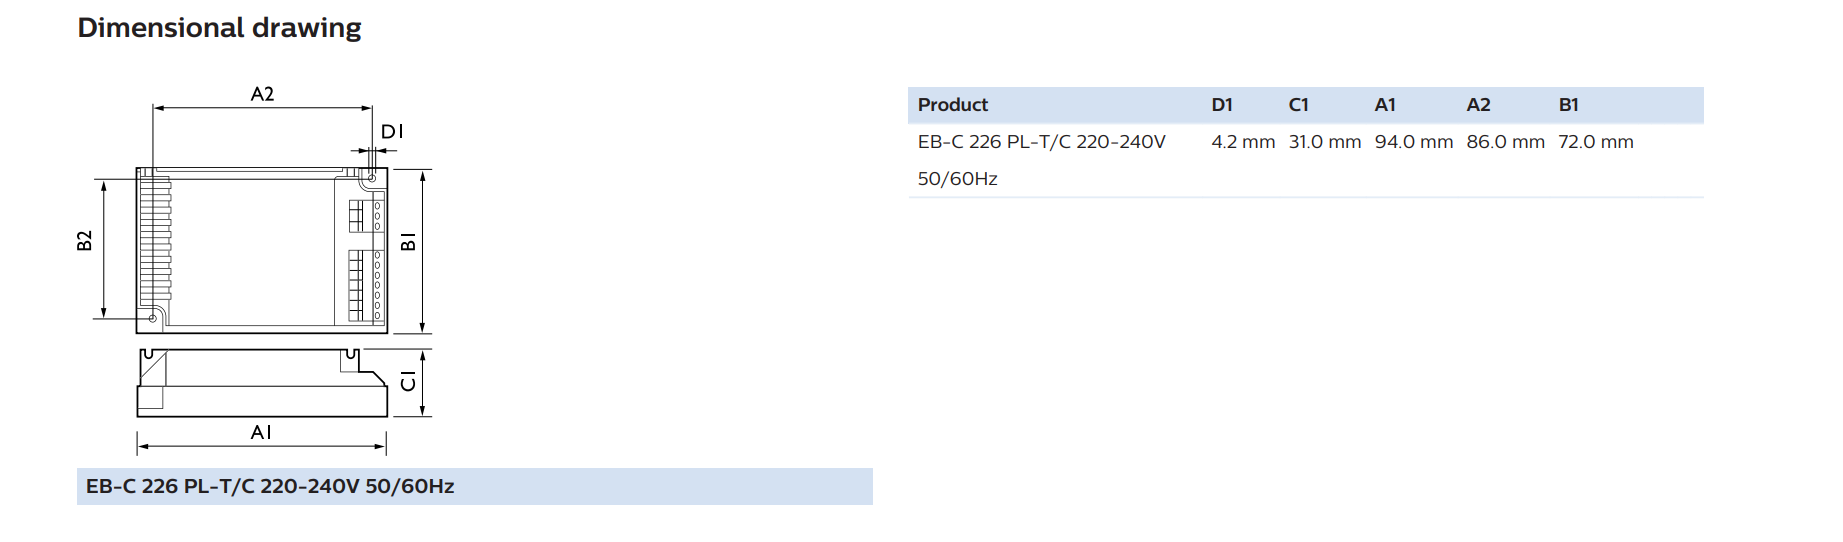1843x542 pixels.
Task: Click the B2 dimension label
Action: 84,241
